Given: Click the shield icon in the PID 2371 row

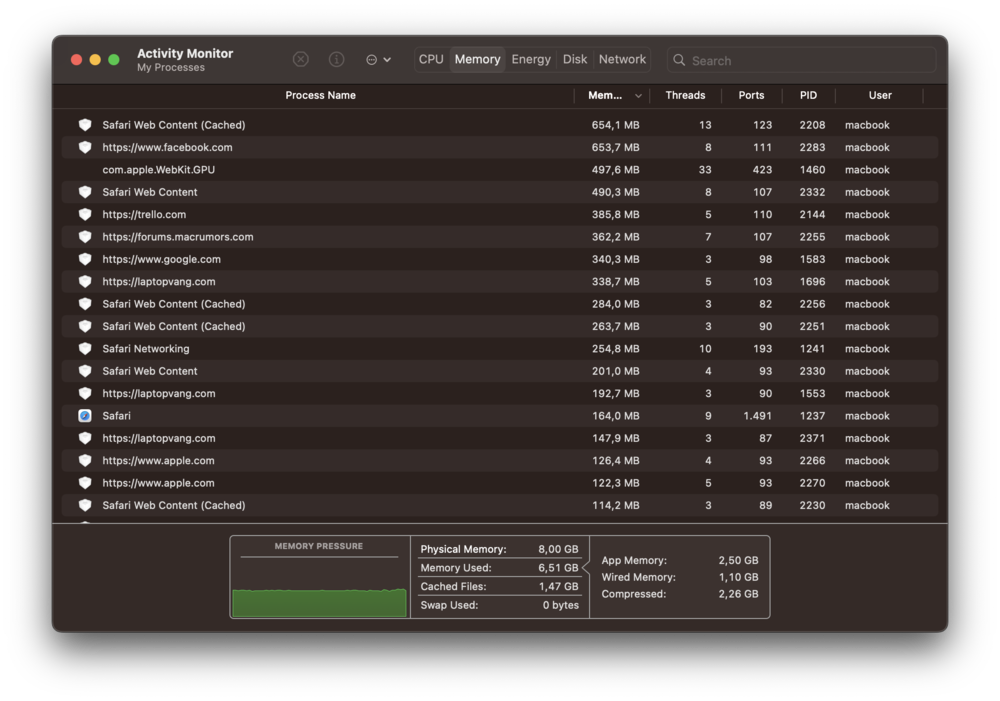Looking at the screenshot, I should 85,438.
